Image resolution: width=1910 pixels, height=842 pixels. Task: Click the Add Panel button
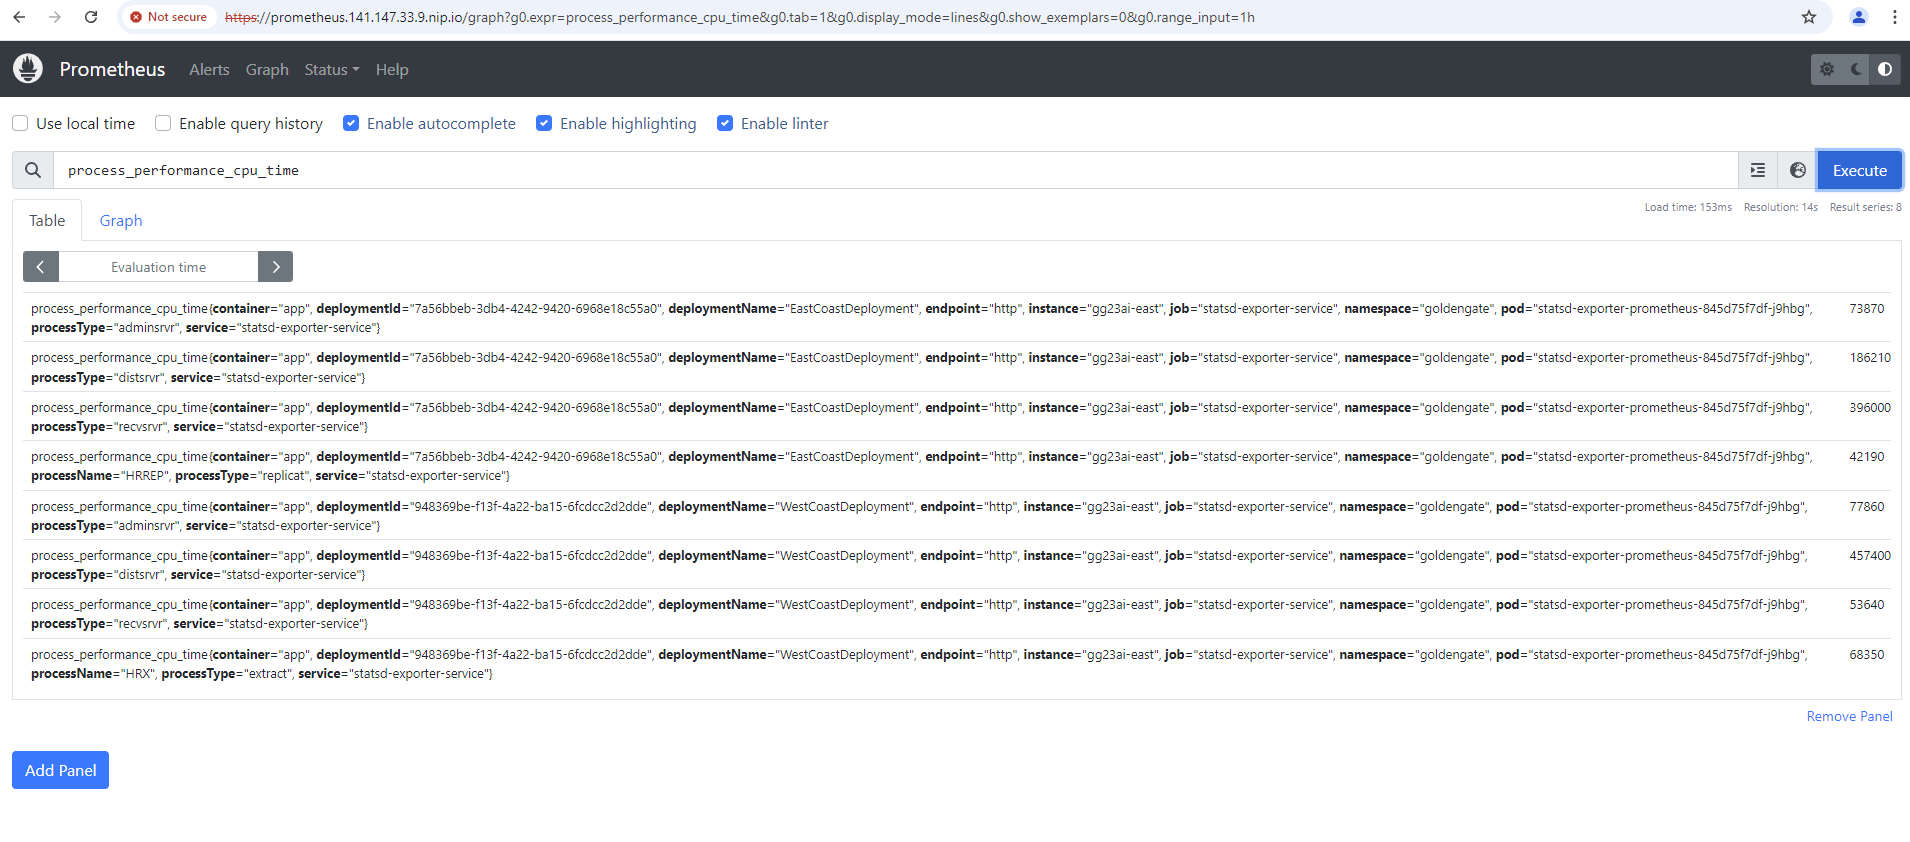pyautogui.click(x=61, y=770)
